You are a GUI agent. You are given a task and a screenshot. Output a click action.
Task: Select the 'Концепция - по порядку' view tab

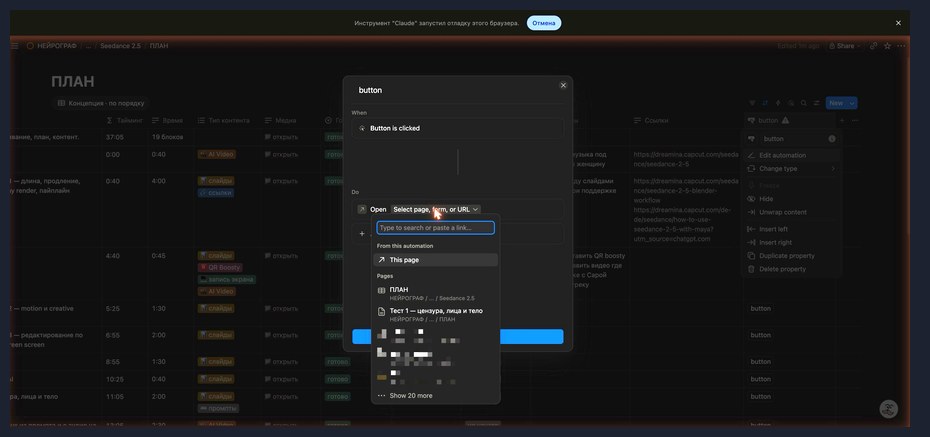(x=100, y=103)
